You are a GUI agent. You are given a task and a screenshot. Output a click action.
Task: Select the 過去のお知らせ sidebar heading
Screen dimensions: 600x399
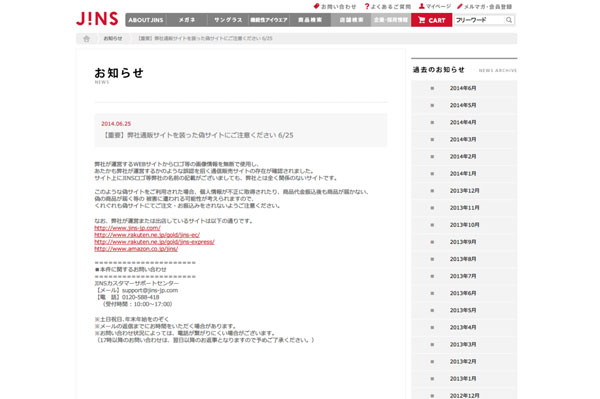click(439, 70)
